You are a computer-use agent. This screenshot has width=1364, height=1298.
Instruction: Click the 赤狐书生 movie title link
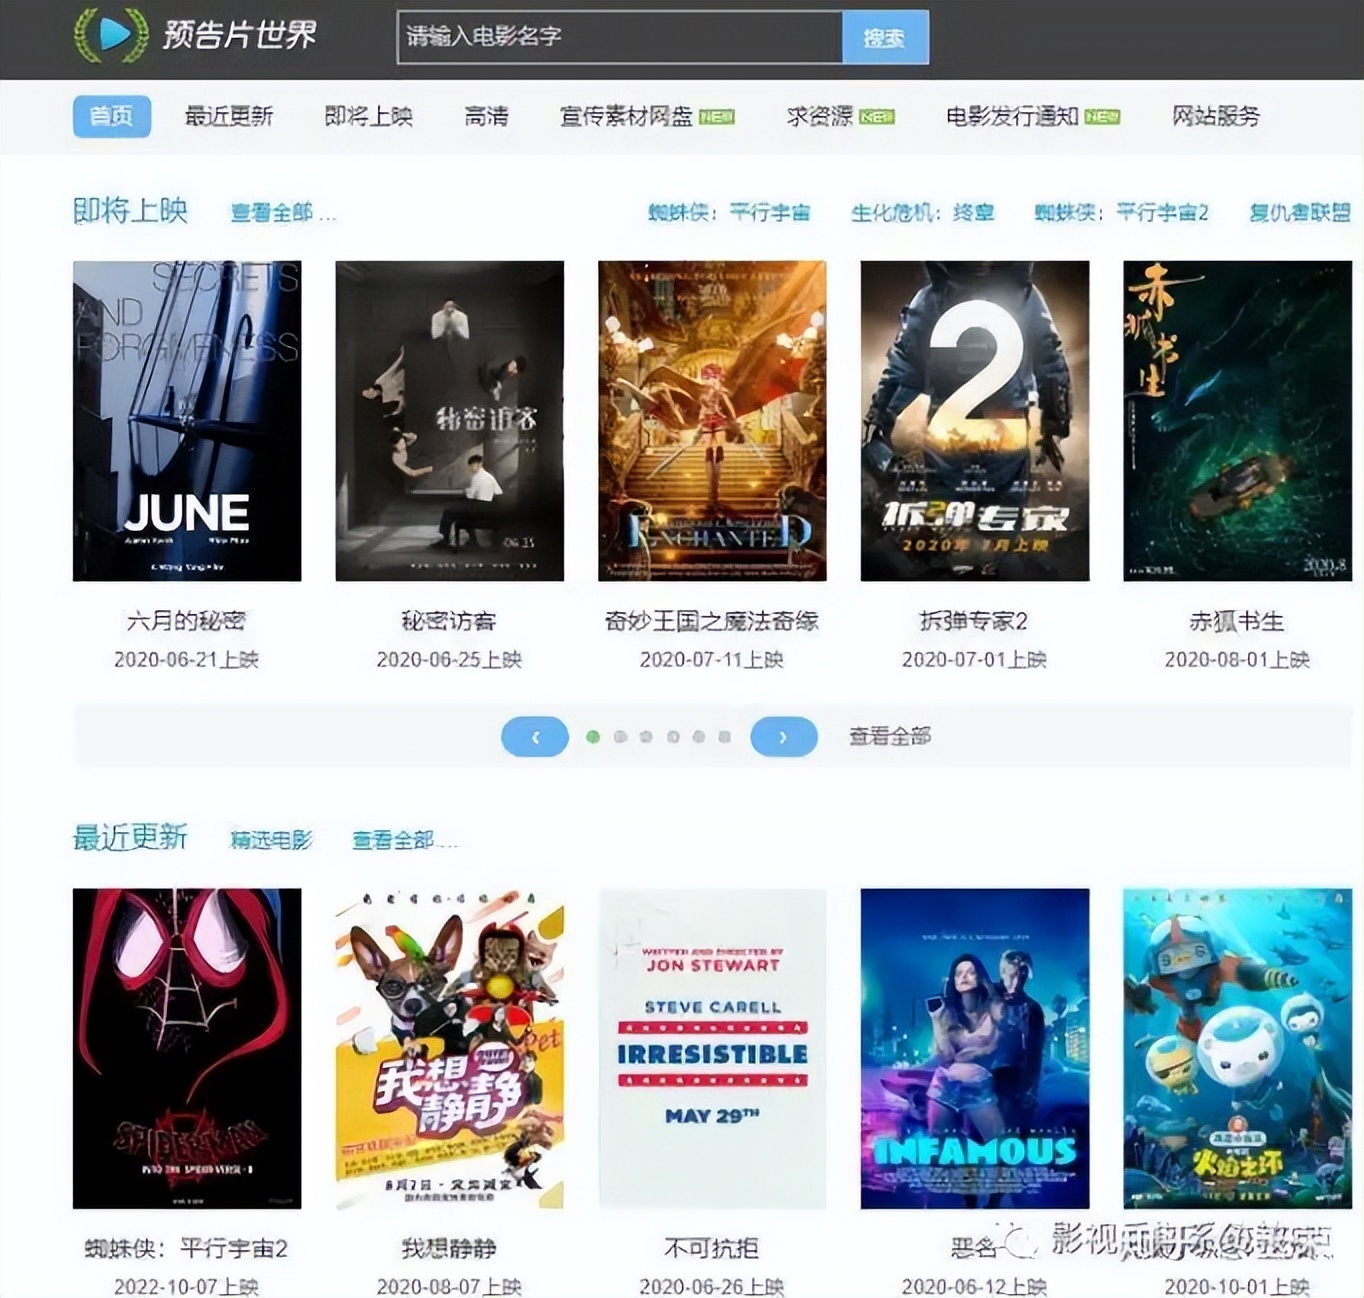[x=1236, y=621]
